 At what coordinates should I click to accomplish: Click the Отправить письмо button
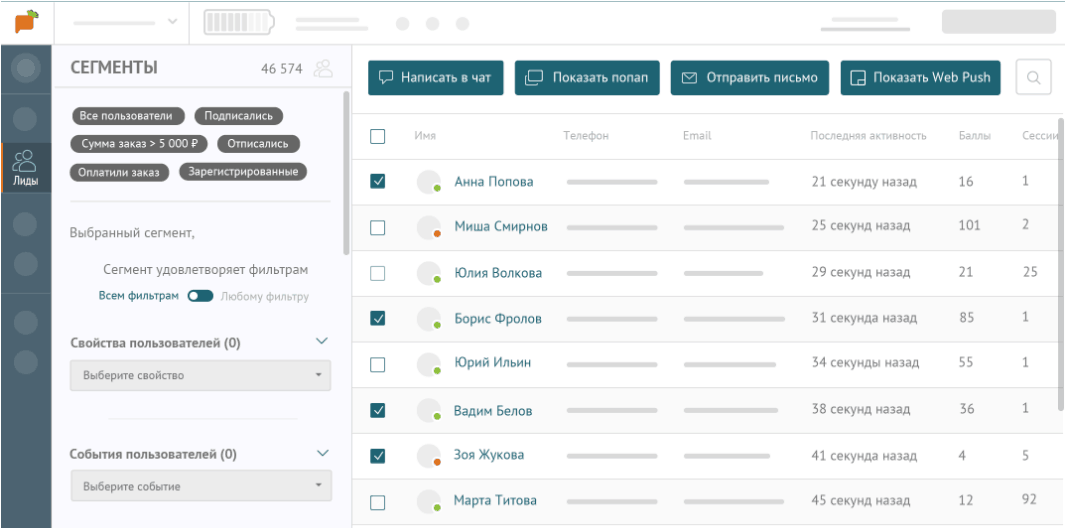point(750,78)
